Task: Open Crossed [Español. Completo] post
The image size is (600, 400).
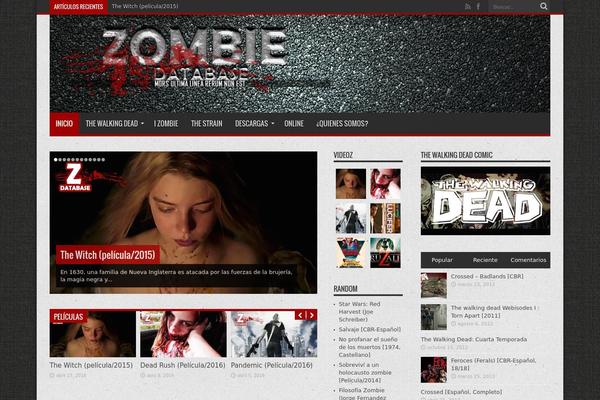Action: click(x=461, y=392)
